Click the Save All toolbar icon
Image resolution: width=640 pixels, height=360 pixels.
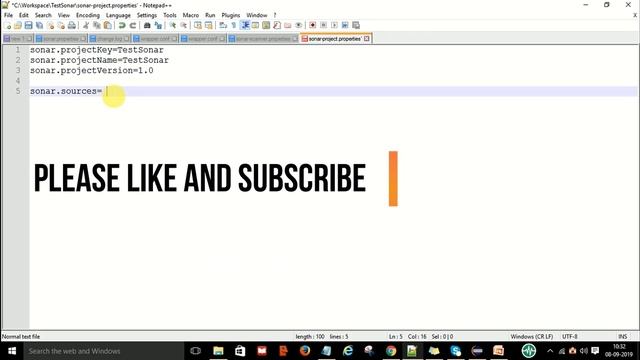(40, 25)
